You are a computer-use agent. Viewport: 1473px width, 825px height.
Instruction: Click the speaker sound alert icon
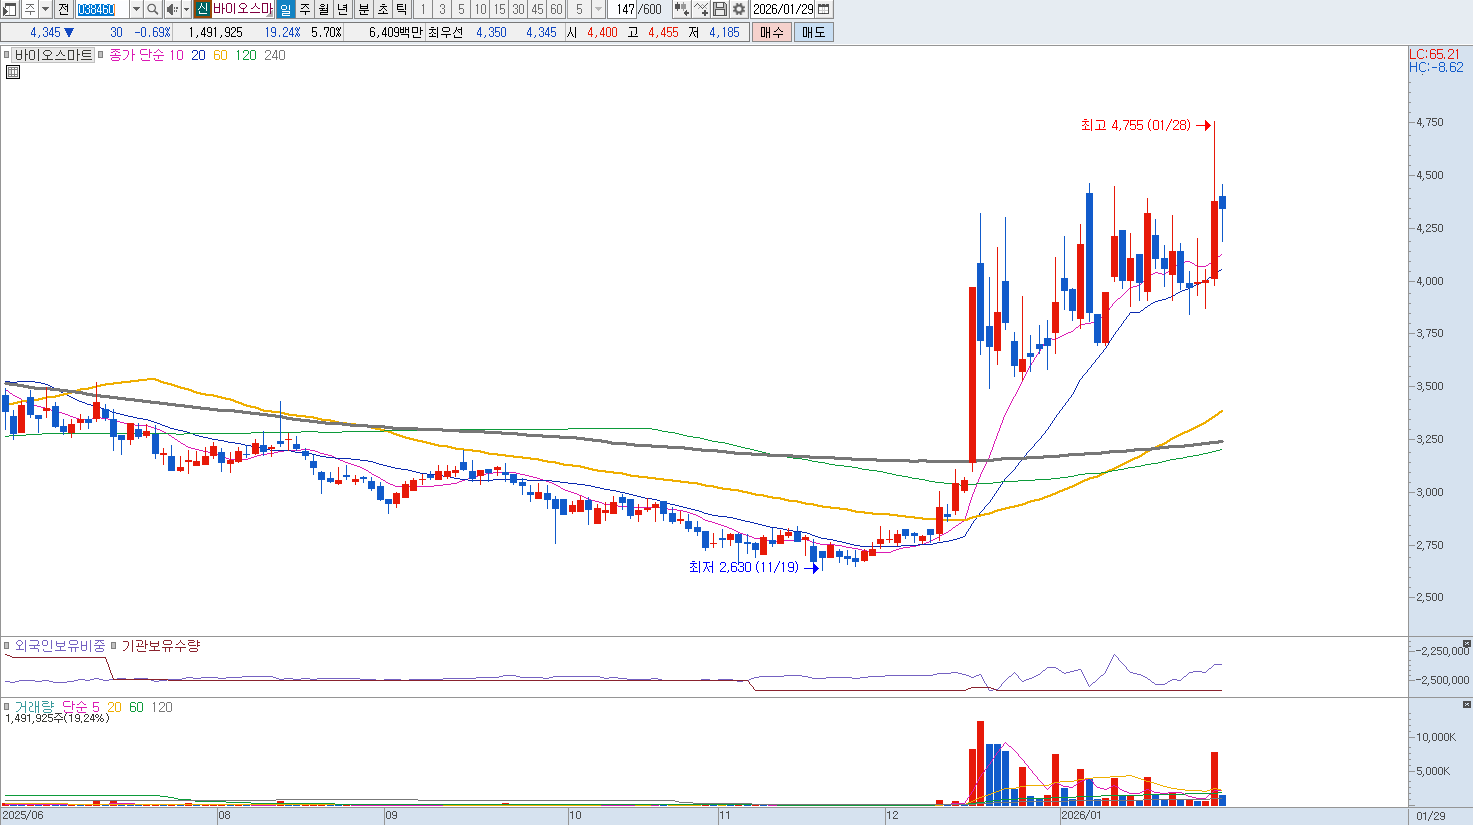(x=171, y=9)
